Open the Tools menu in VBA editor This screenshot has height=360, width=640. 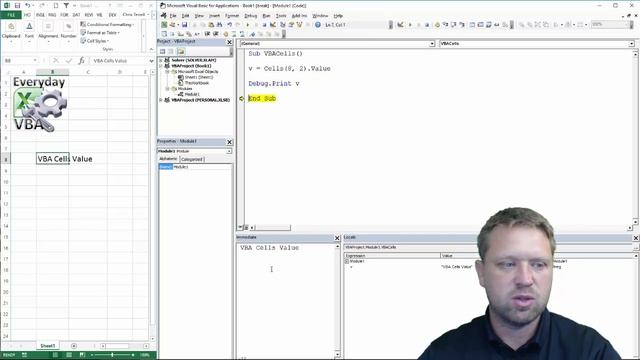(281, 16)
